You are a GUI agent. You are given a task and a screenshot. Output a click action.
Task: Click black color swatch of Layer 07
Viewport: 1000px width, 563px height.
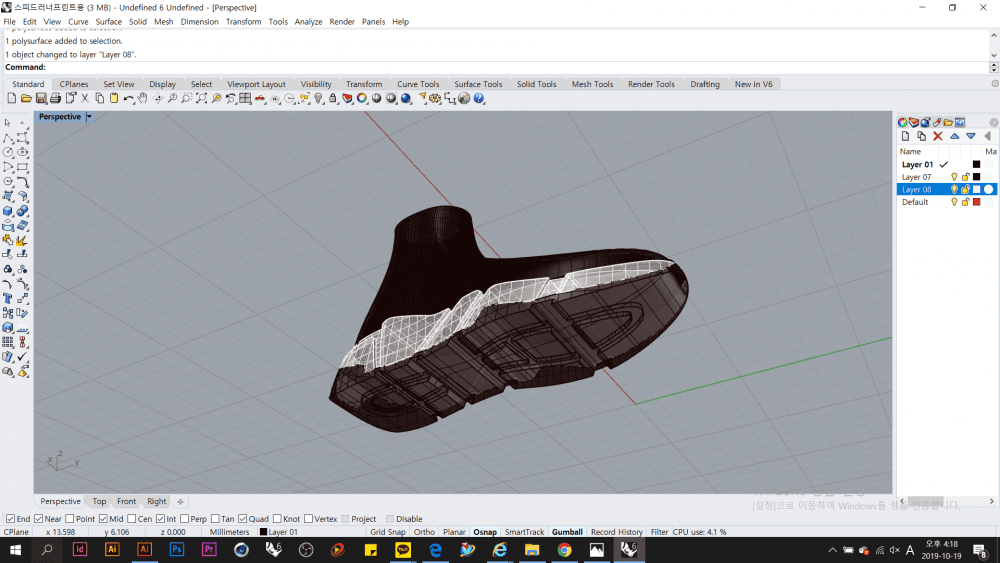[x=976, y=177]
